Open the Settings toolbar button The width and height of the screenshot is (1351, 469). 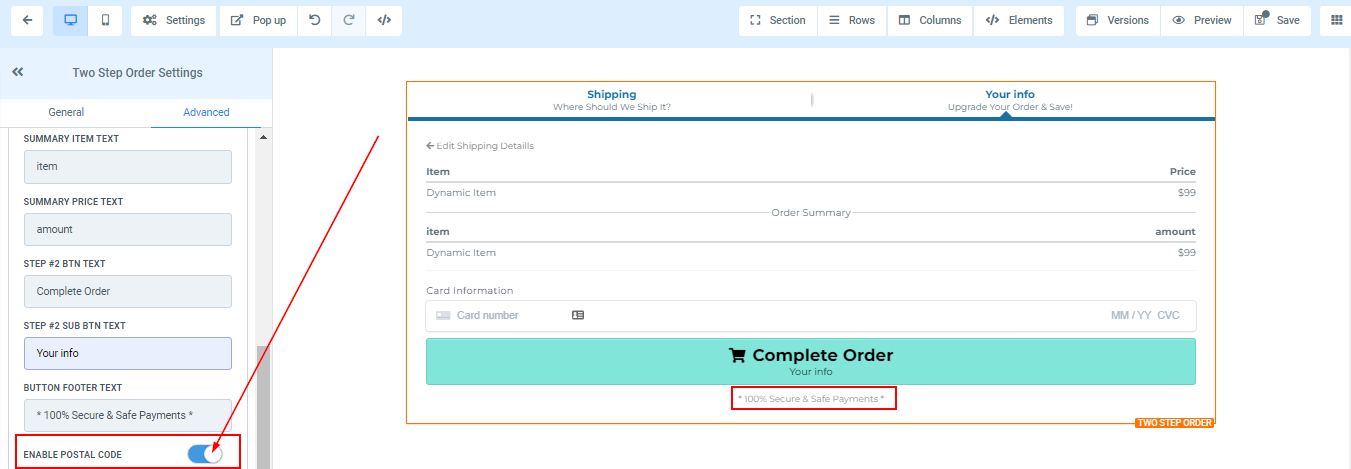tap(174, 20)
